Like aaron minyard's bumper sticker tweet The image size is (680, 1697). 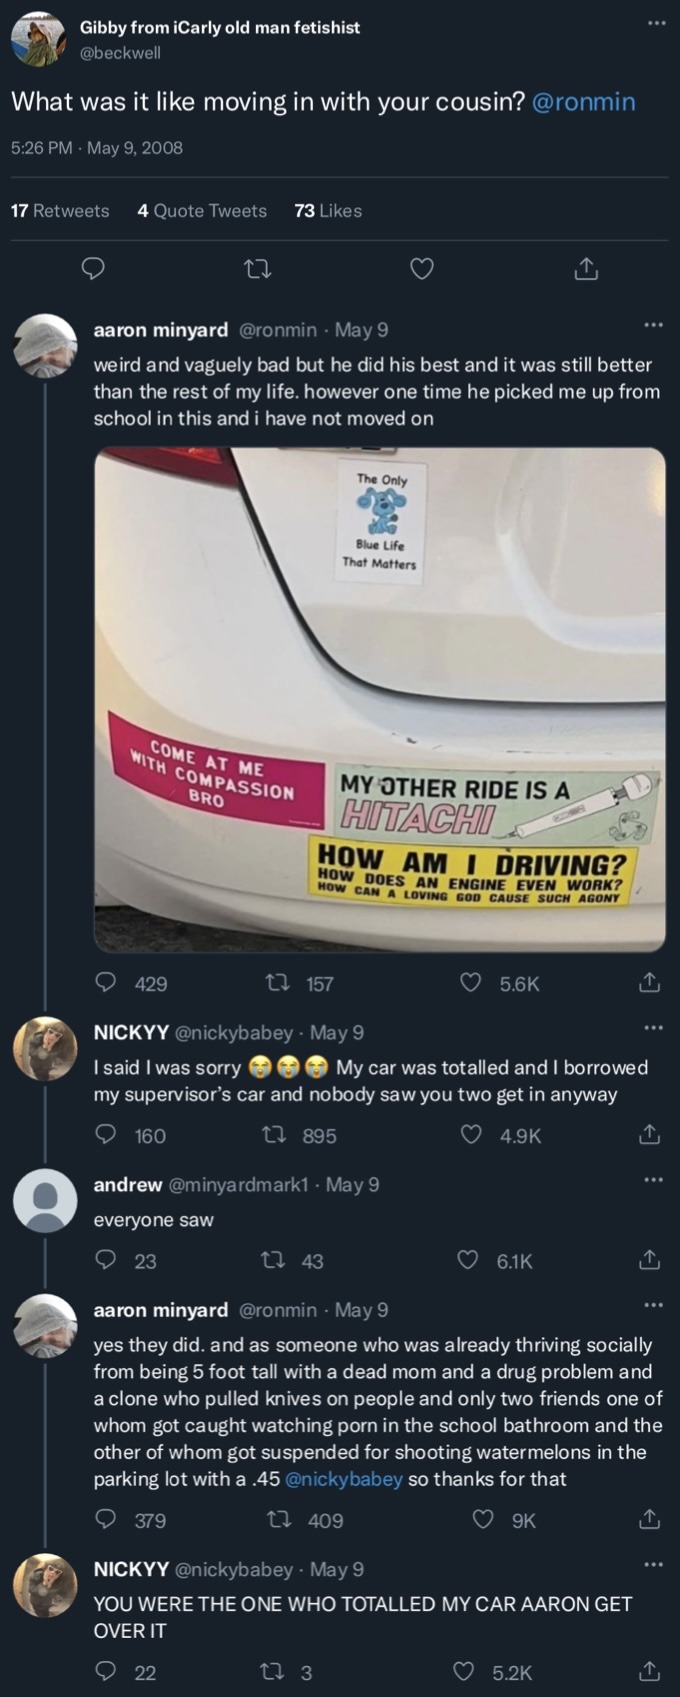point(470,983)
